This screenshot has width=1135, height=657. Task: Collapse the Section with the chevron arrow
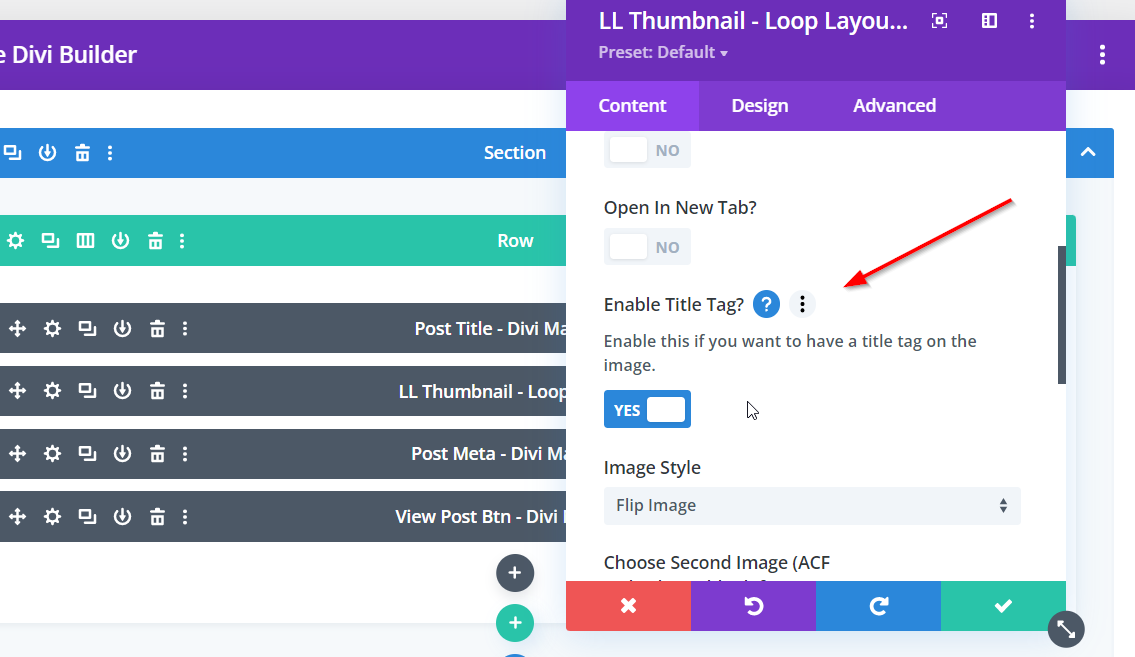tap(1089, 153)
